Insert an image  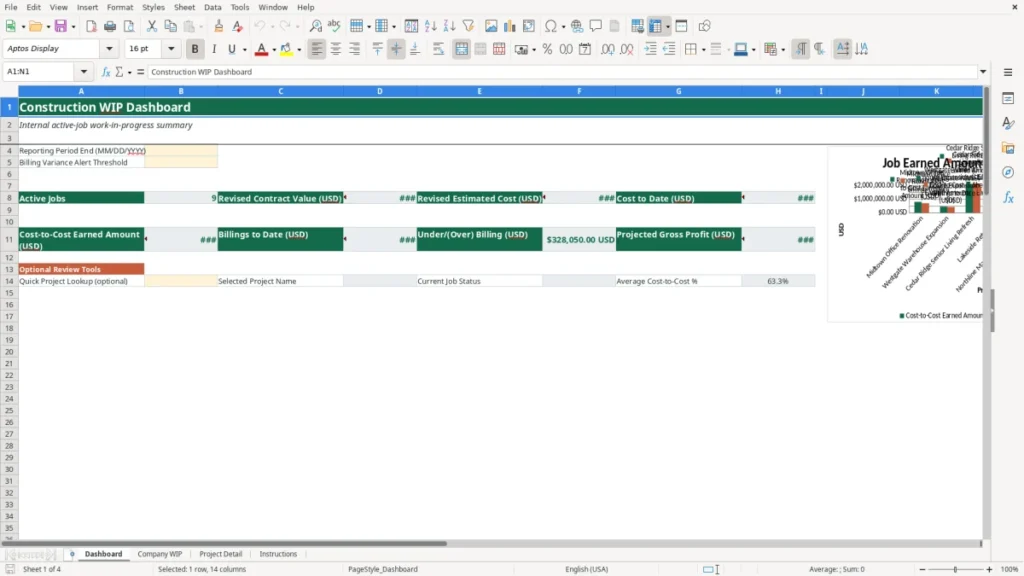tap(491, 26)
